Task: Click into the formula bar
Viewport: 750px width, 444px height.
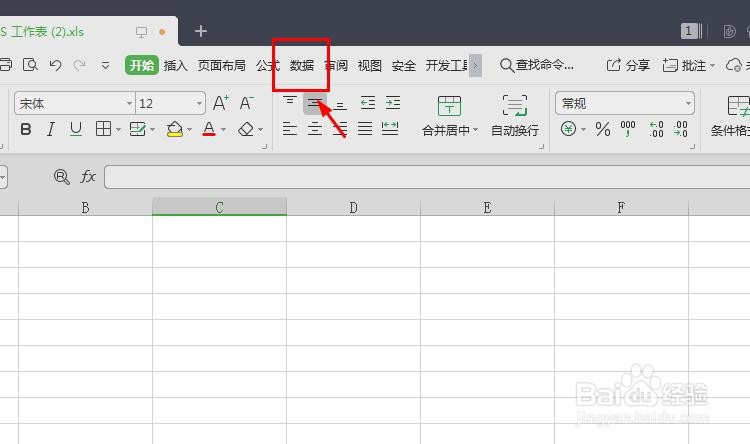Action: [427, 177]
